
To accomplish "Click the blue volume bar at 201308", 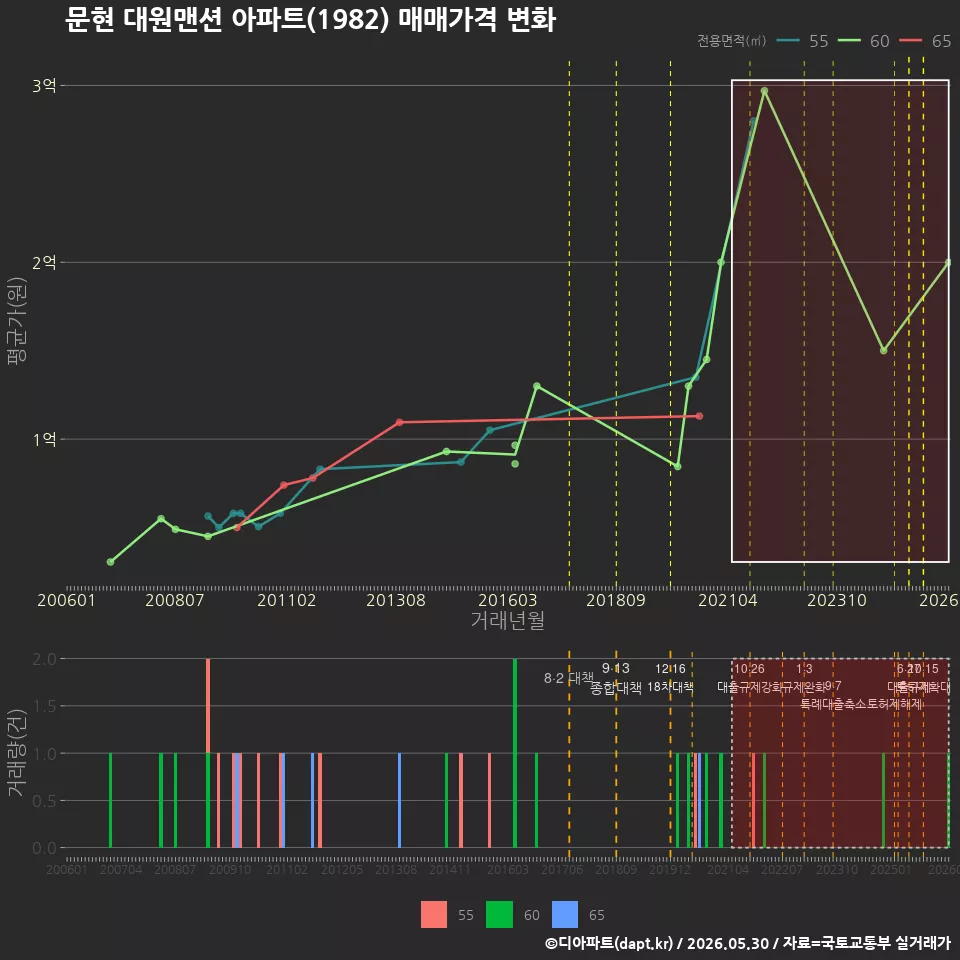I will pos(400,800).
